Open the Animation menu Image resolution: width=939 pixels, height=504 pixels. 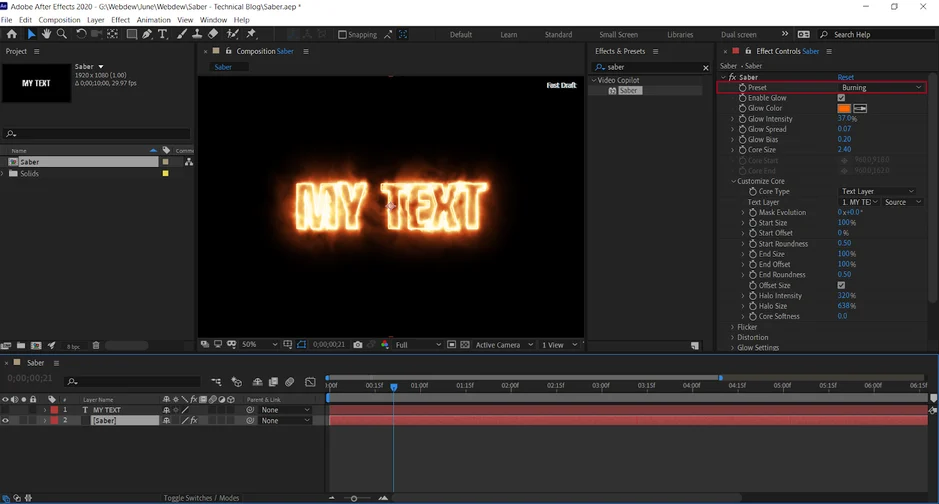tap(153, 20)
